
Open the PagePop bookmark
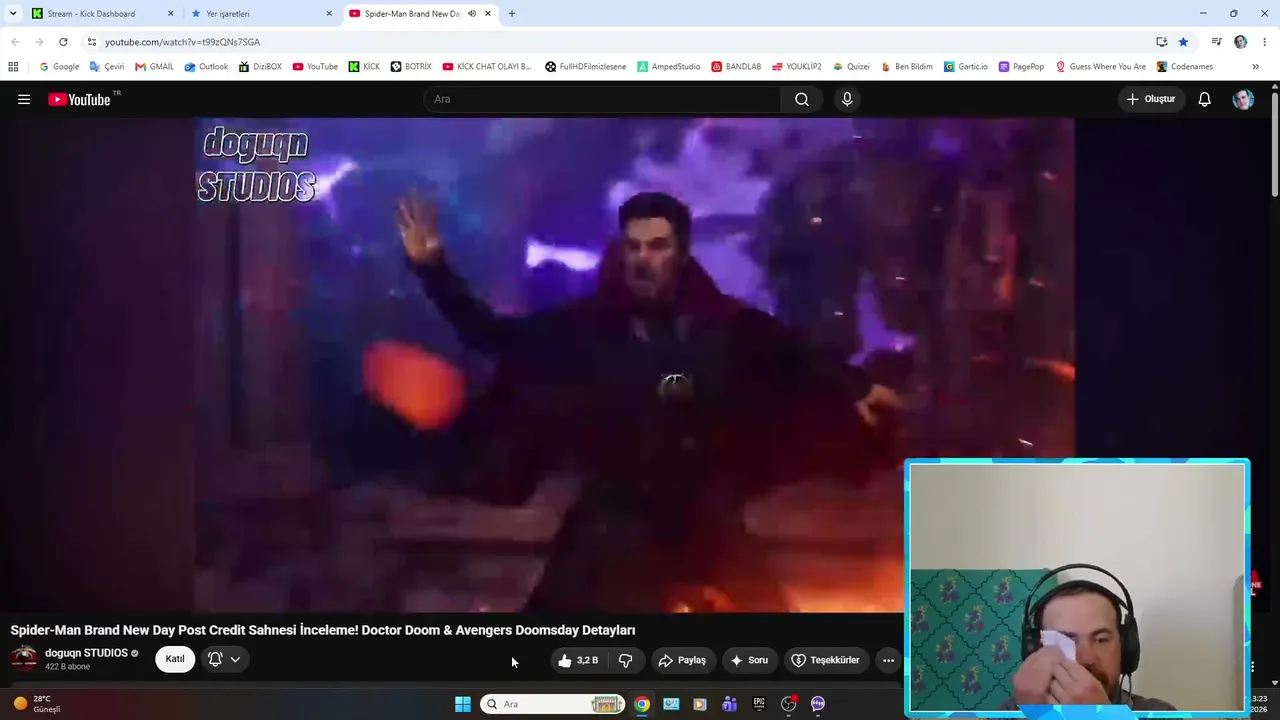(x=1021, y=67)
